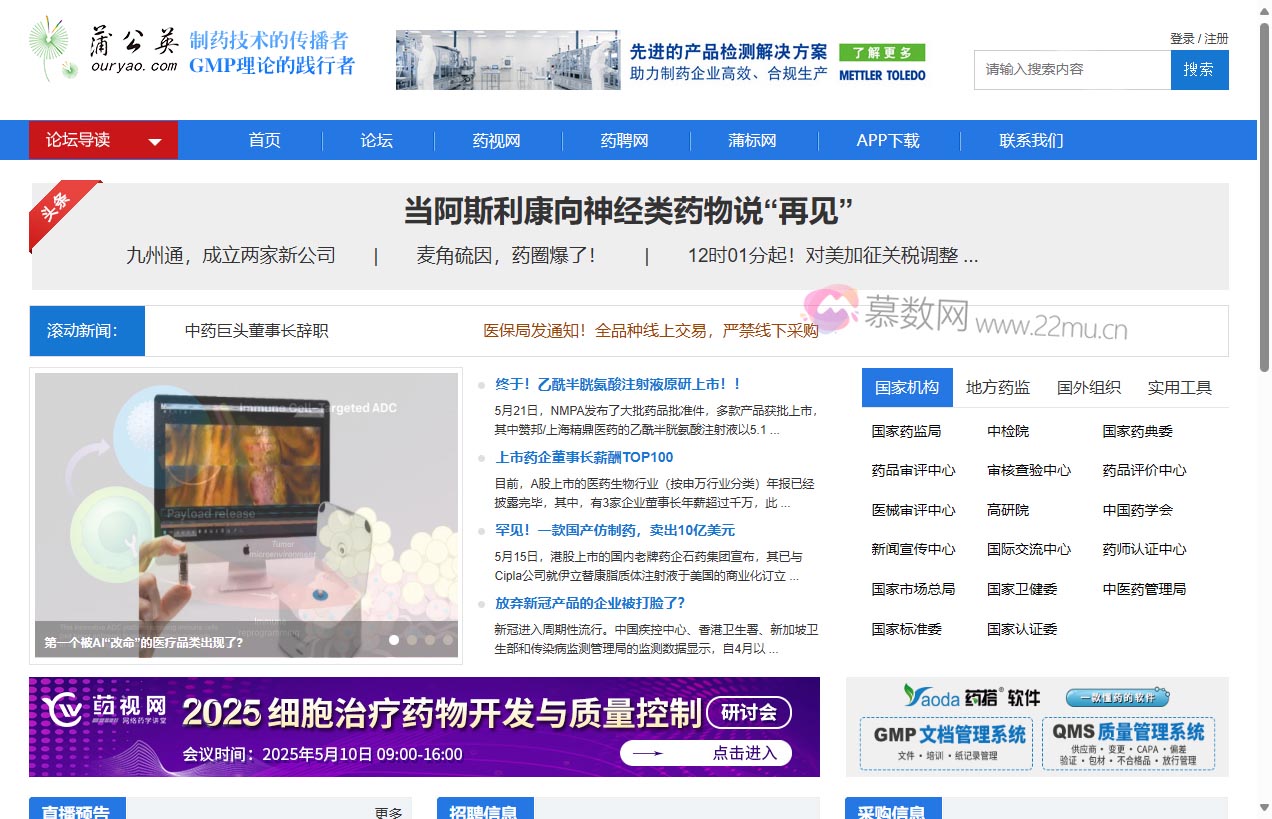Open the 国家药监局 link
Screen dimensions: 1272x819
click(906, 431)
